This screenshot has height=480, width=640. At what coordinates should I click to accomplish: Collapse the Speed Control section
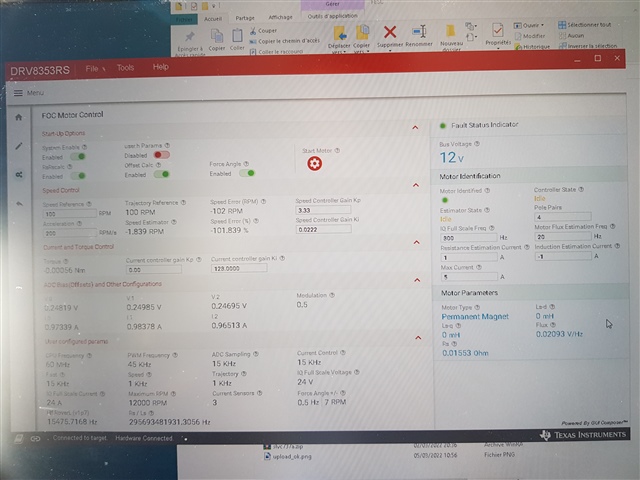point(416,185)
